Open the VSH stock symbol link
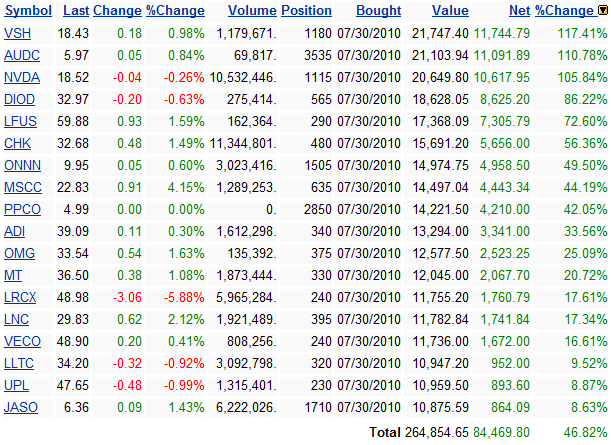Viewport: 611px width, 445px height. click(x=18, y=34)
